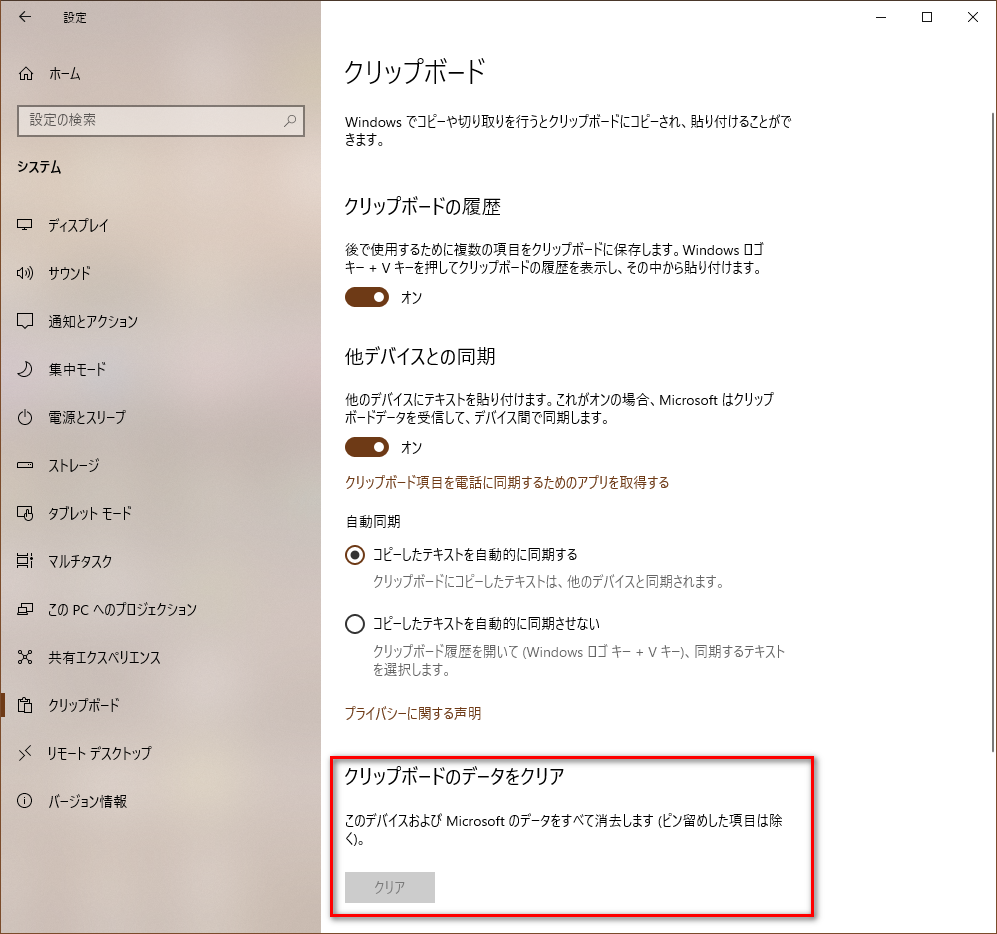Viewport: 997px width, 934px height.
Task: Toggle クリップボードの履歴 switch off
Action: coord(366,298)
